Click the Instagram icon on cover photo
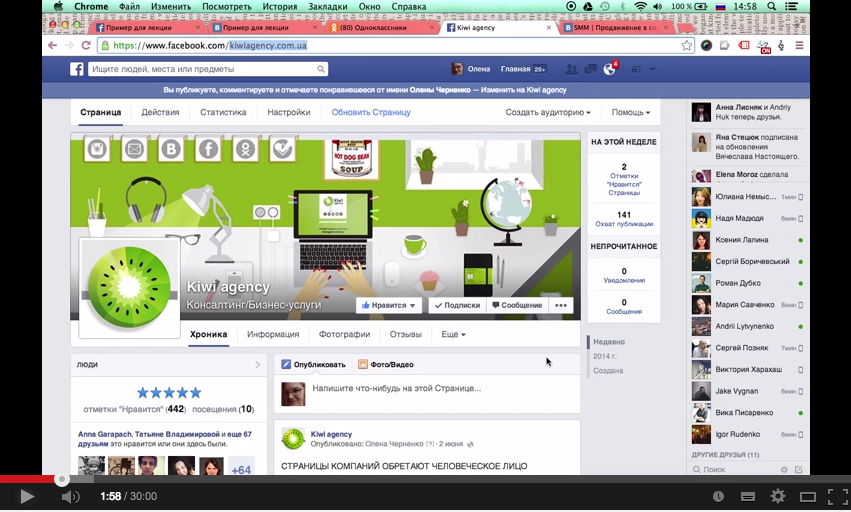The height and width of the screenshot is (512, 851). click(x=98, y=149)
